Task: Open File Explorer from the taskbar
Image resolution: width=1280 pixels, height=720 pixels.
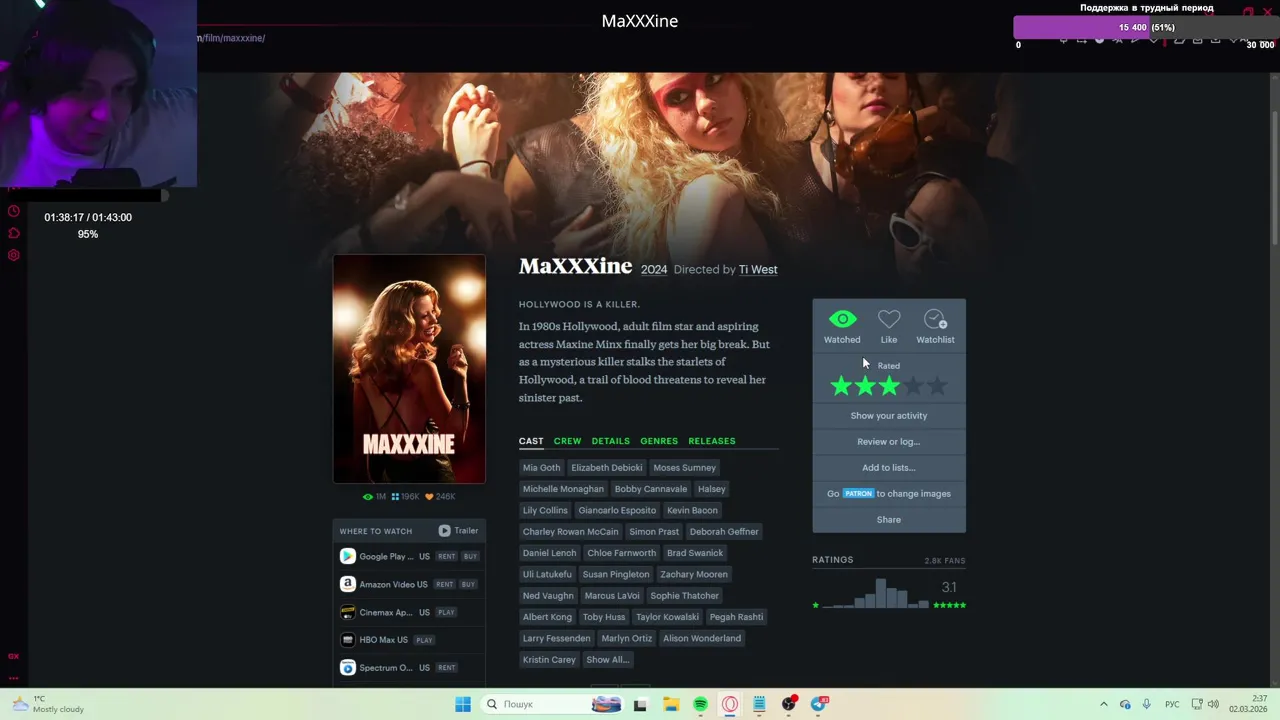Action: pyautogui.click(x=671, y=704)
